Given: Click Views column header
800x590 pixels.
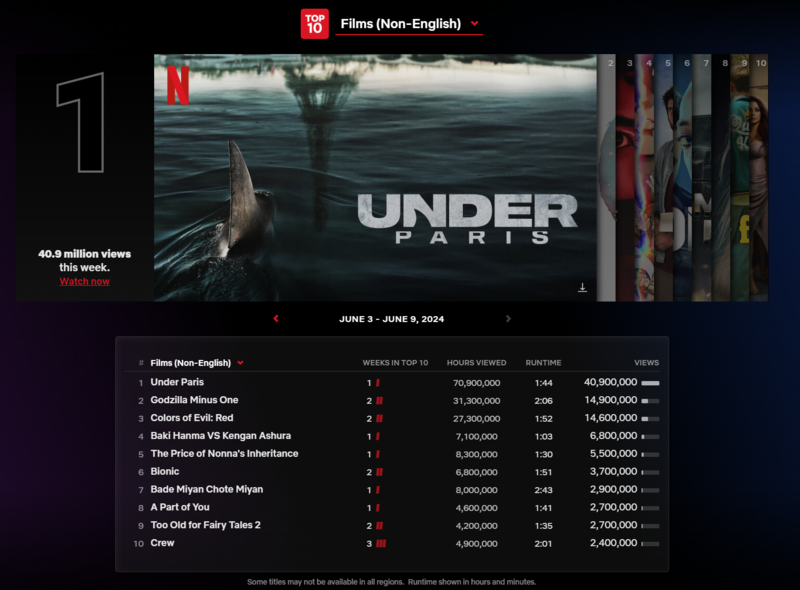Looking at the screenshot, I should (646, 363).
